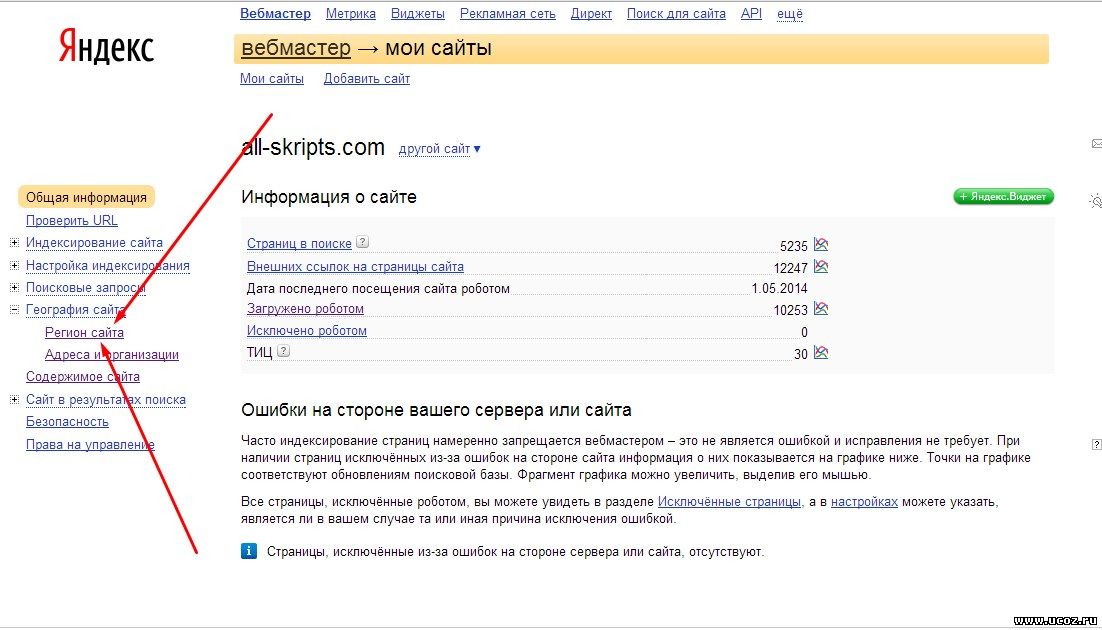
Task: Click help question mark next to Страниц в поиске
Action: pos(362,242)
